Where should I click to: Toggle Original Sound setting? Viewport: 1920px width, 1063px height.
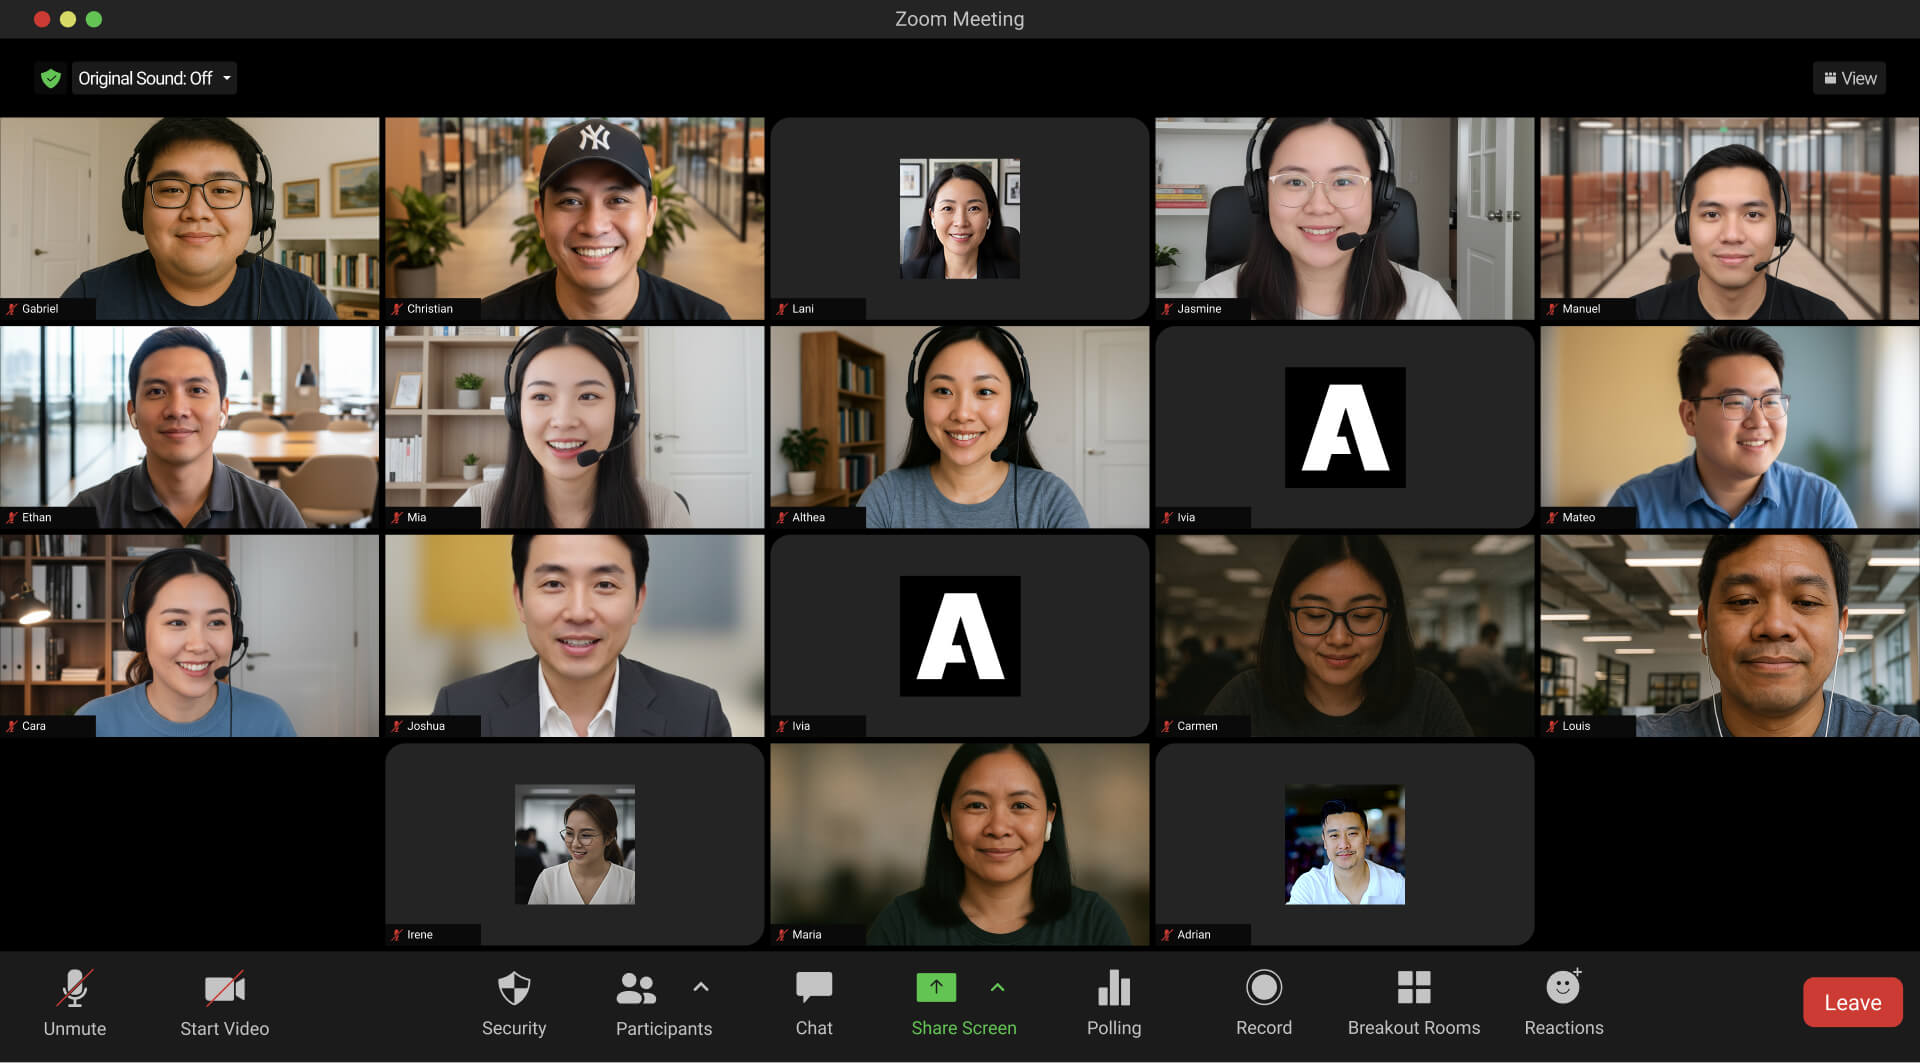(146, 77)
